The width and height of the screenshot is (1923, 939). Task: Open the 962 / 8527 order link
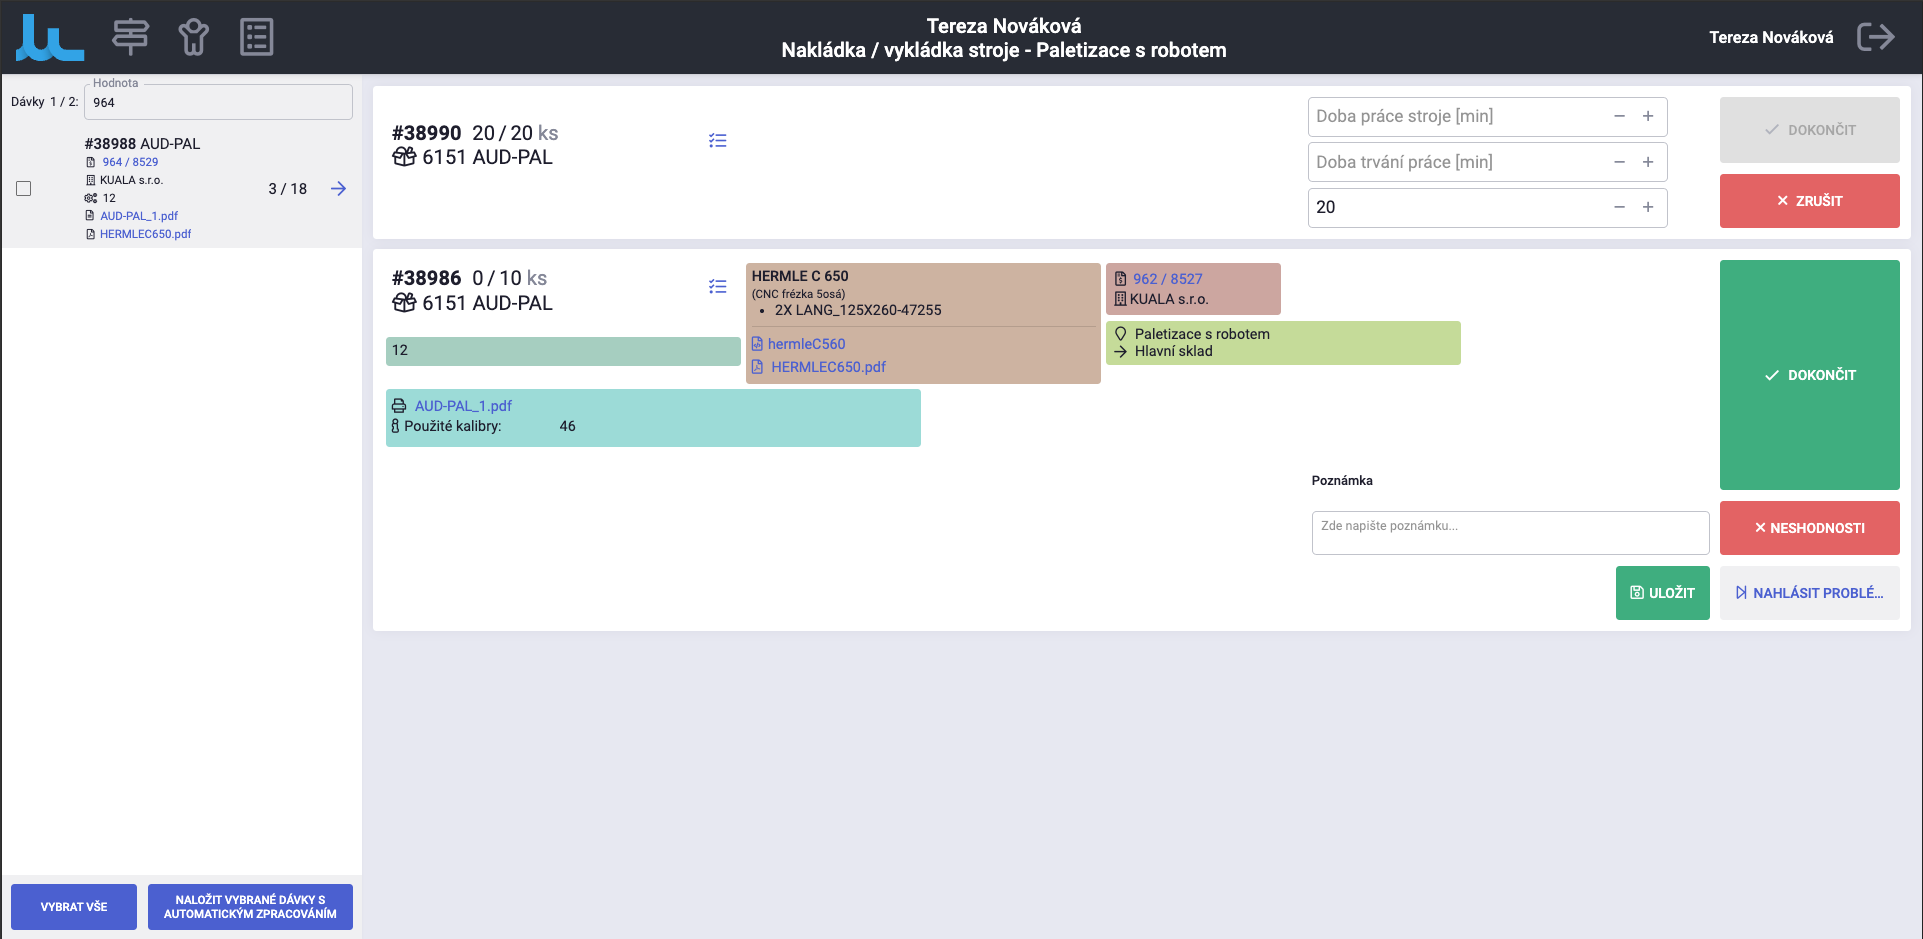click(1167, 279)
